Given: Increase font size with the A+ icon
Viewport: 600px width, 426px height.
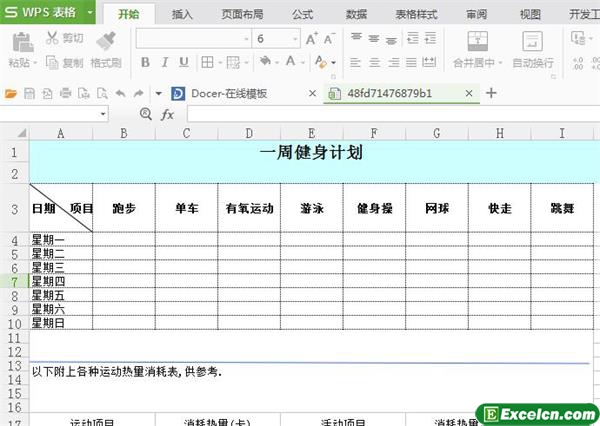Looking at the screenshot, I should coord(312,38).
